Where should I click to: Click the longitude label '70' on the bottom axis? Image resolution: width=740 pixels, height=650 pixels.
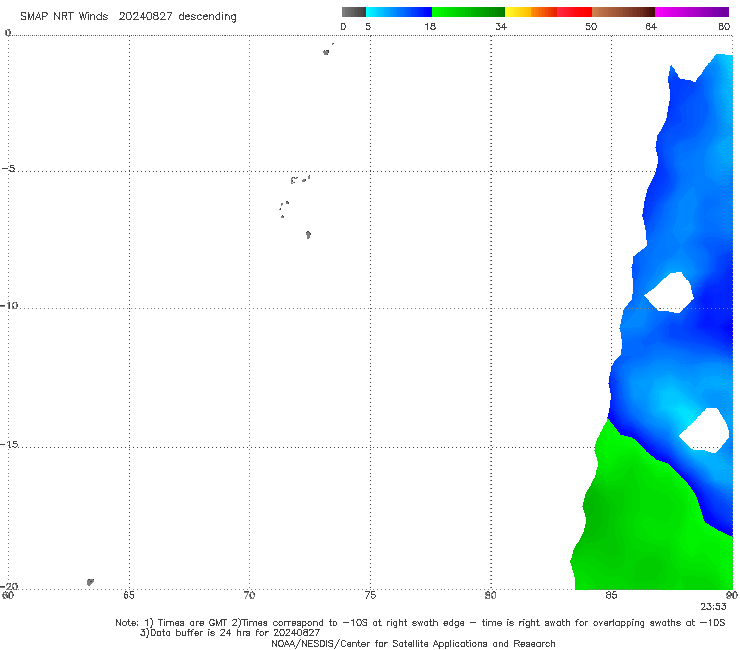(249, 595)
